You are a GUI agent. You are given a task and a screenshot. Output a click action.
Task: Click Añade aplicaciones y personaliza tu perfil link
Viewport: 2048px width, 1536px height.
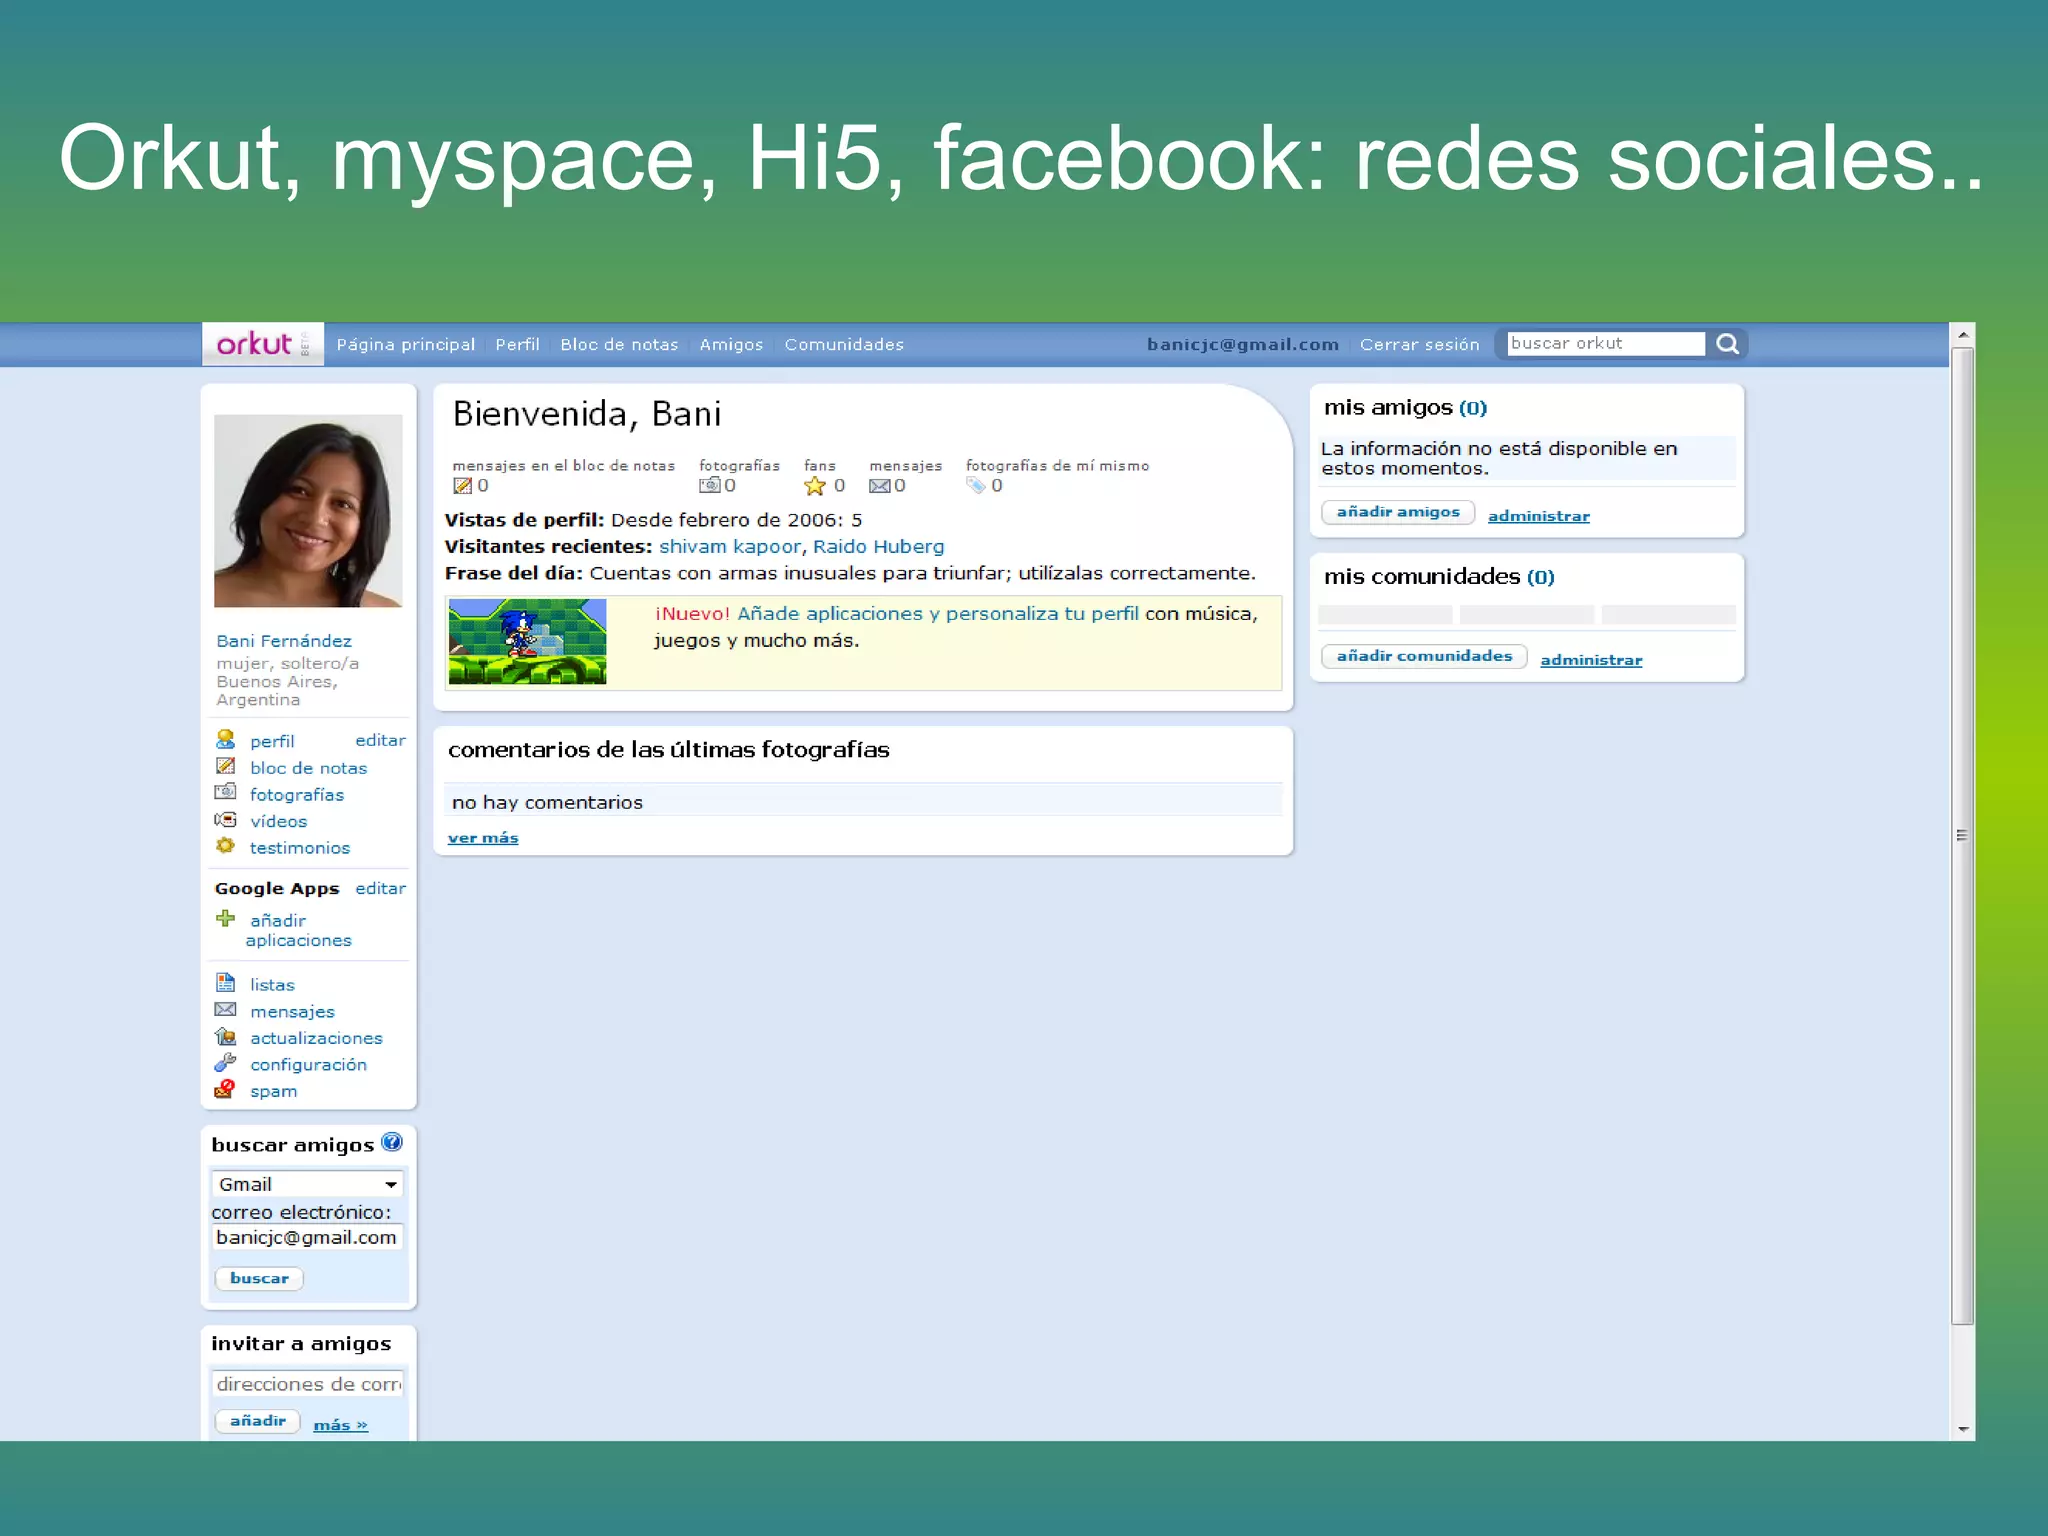click(x=938, y=614)
